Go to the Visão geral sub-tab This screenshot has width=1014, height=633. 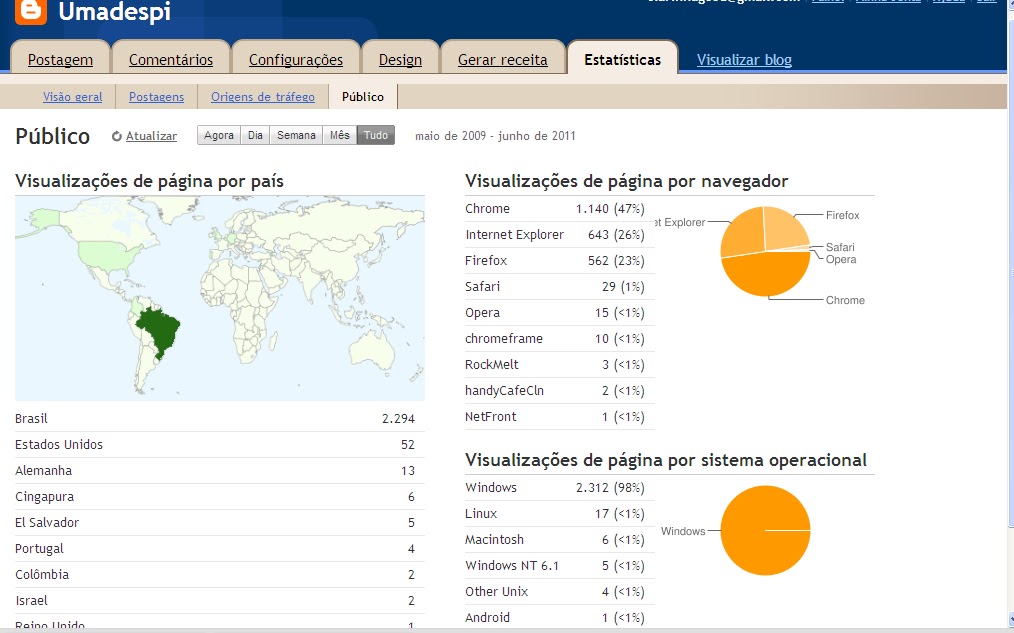click(72, 97)
